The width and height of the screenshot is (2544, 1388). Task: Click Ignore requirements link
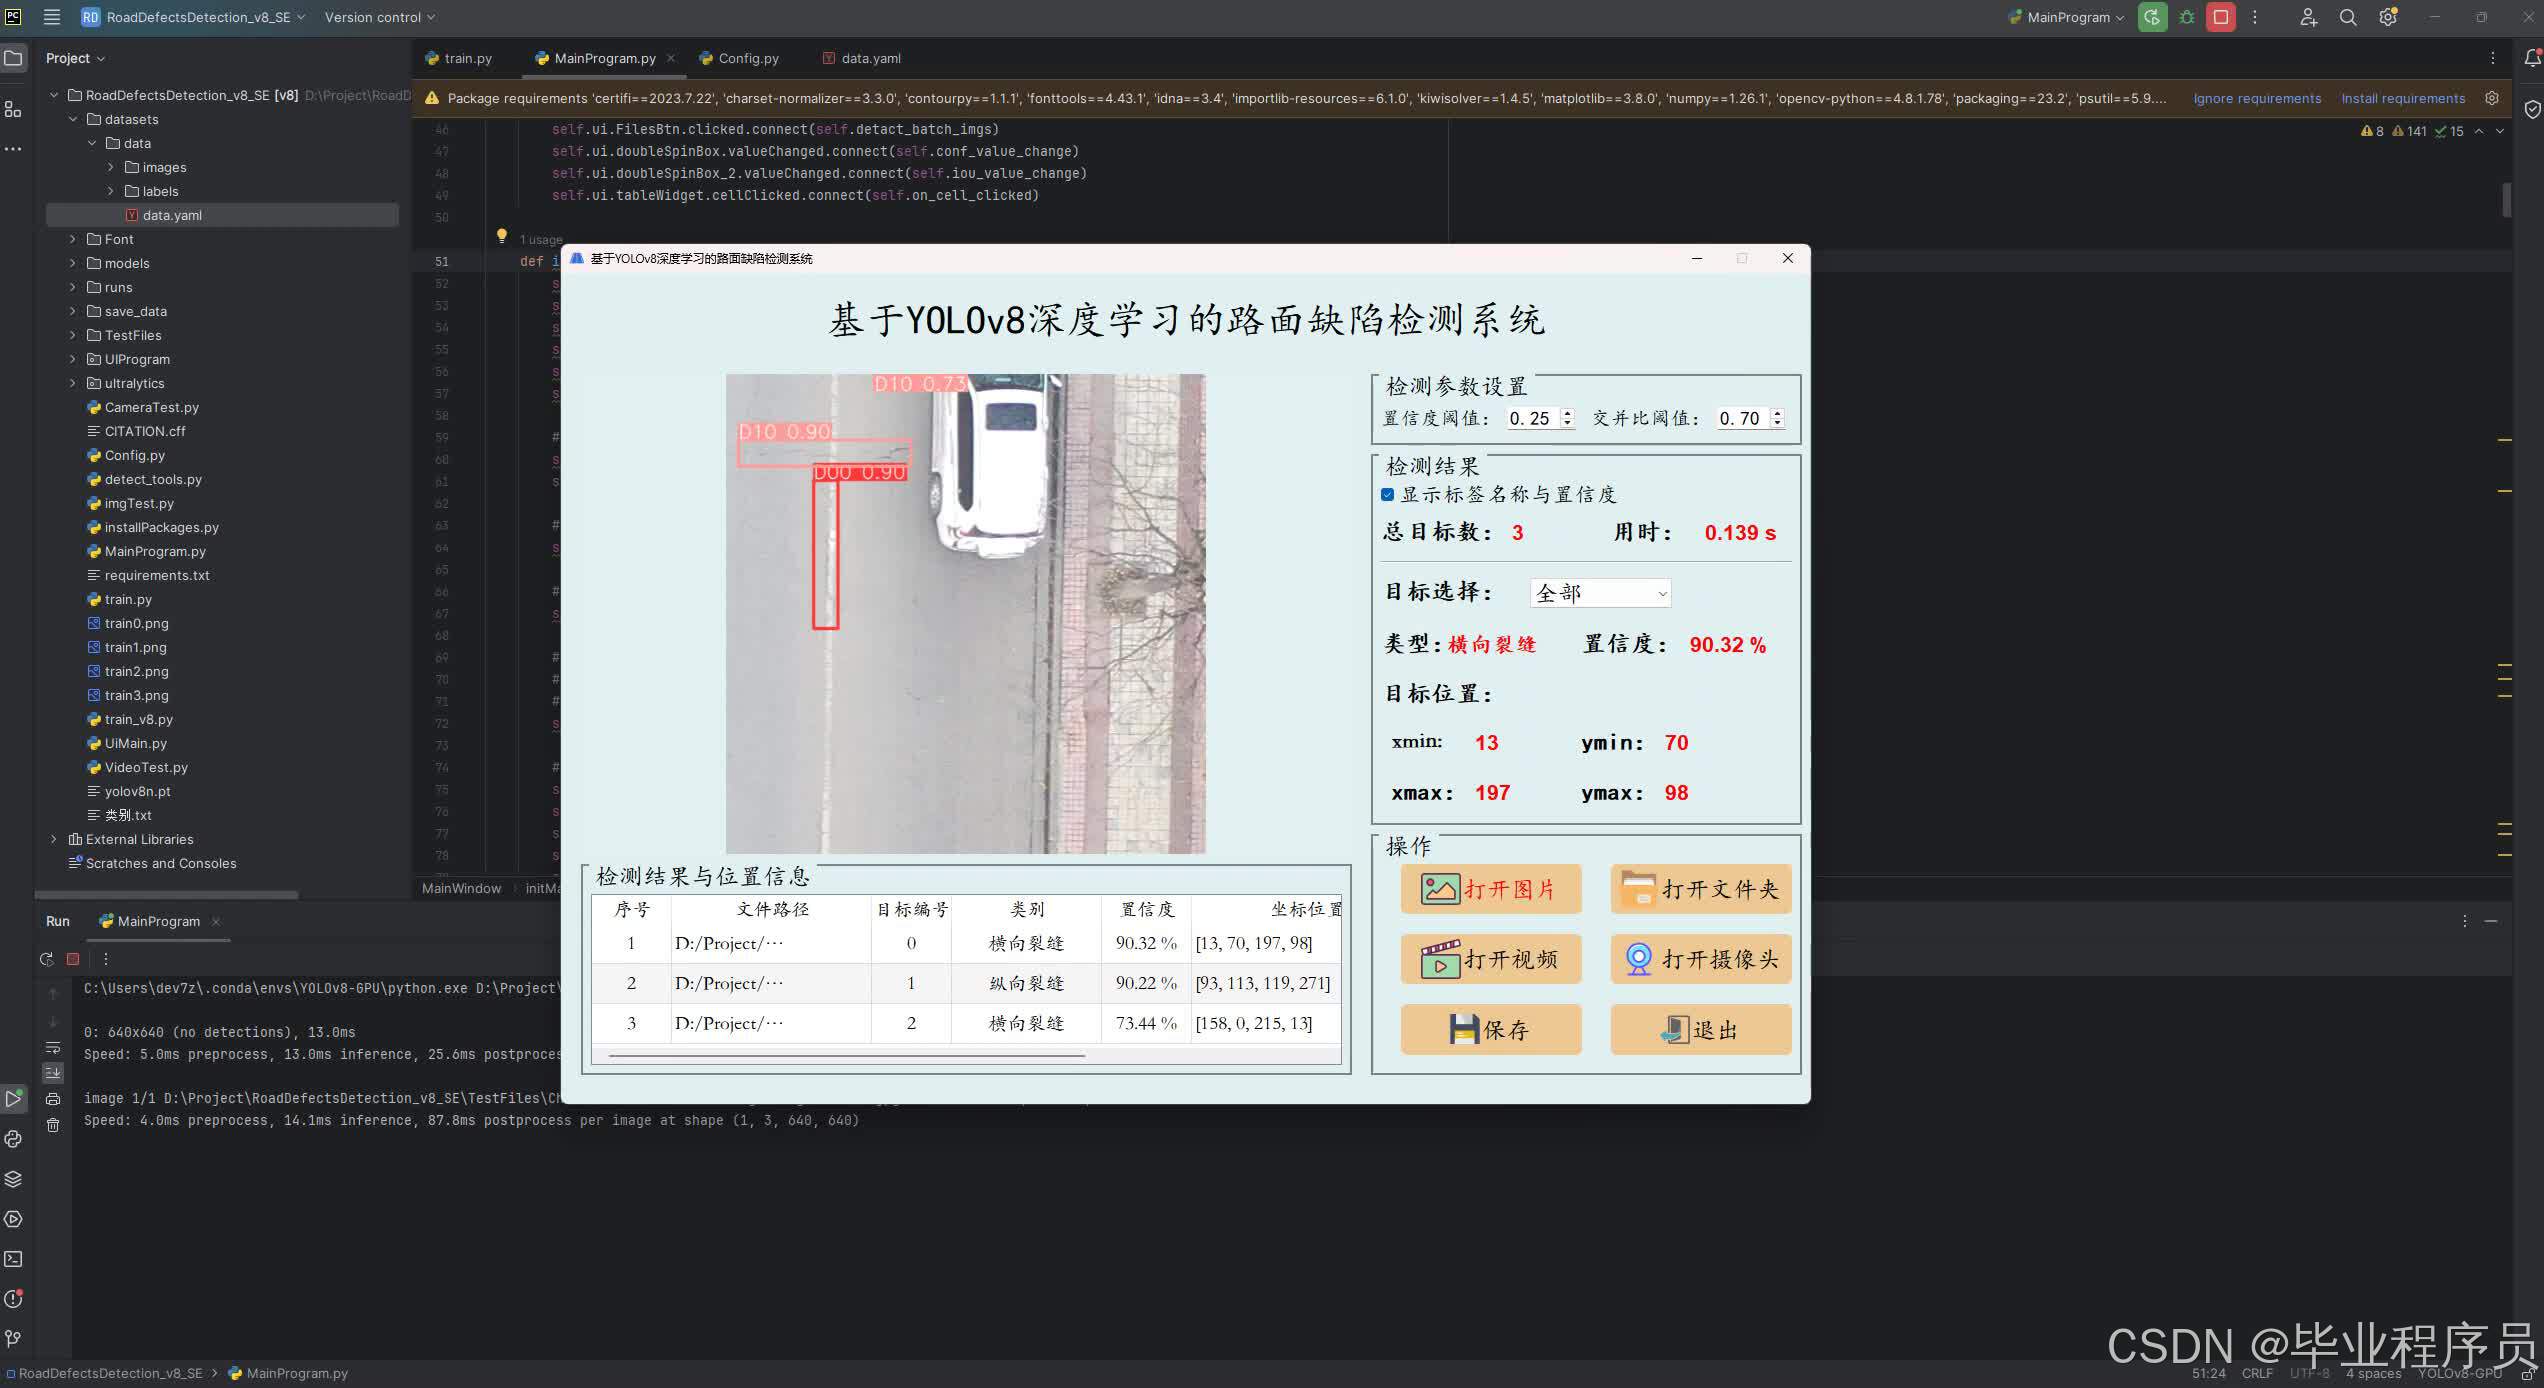click(2257, 98)
